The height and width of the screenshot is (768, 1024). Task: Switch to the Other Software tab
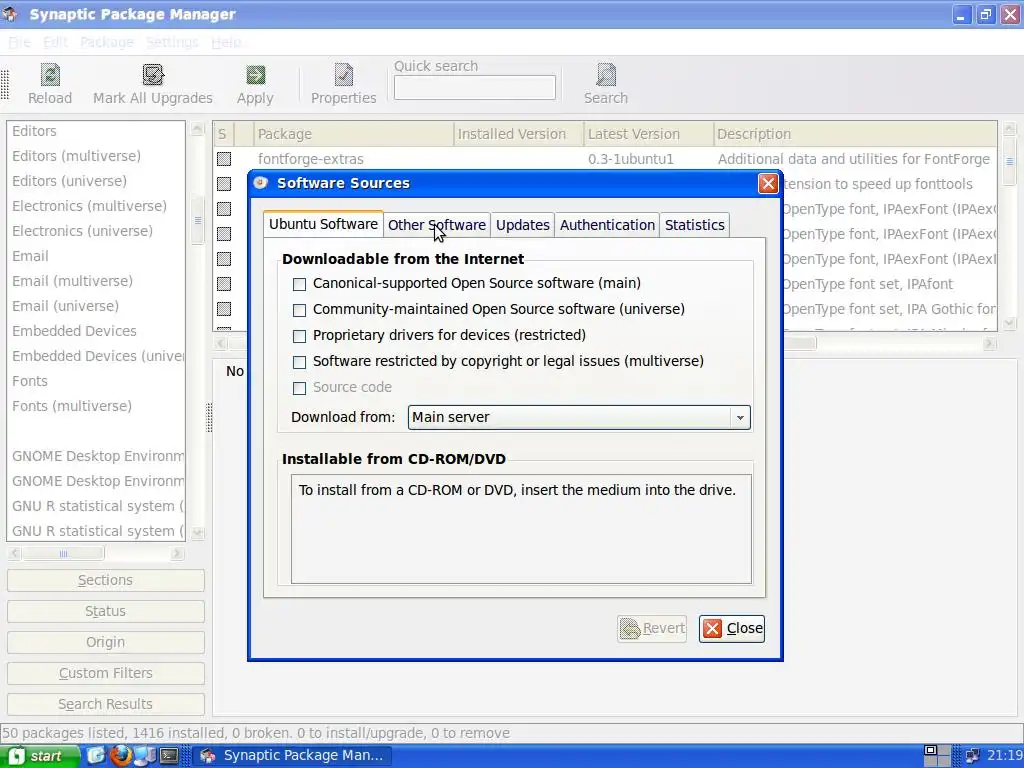pyautogui.click(x=437, y=225)
